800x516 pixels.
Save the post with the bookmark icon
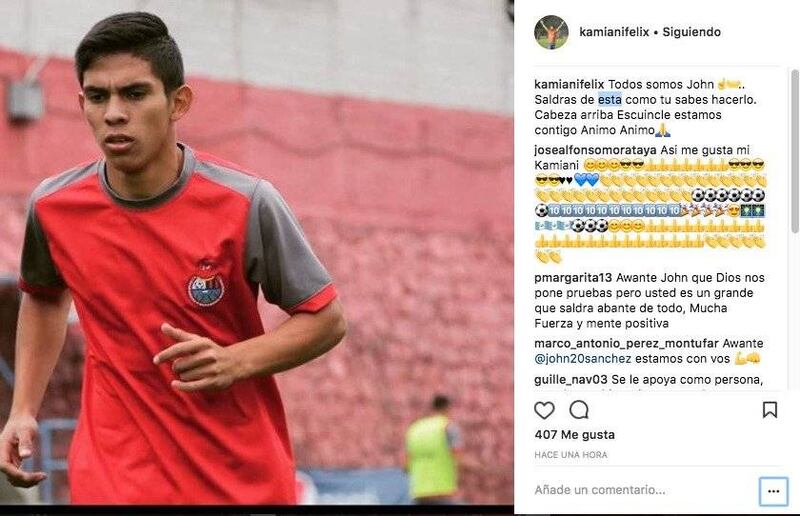click(x=769, y=410)
